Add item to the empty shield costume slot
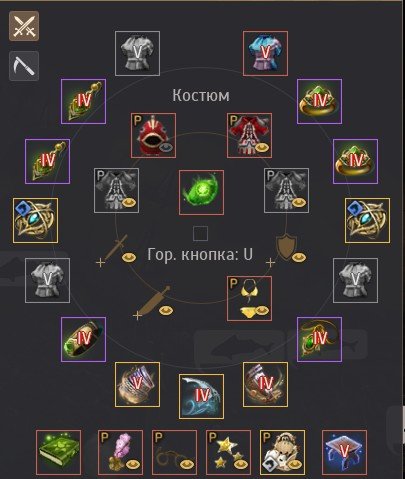This screenshot has height=479, width=405. click(x=270, y=263)
